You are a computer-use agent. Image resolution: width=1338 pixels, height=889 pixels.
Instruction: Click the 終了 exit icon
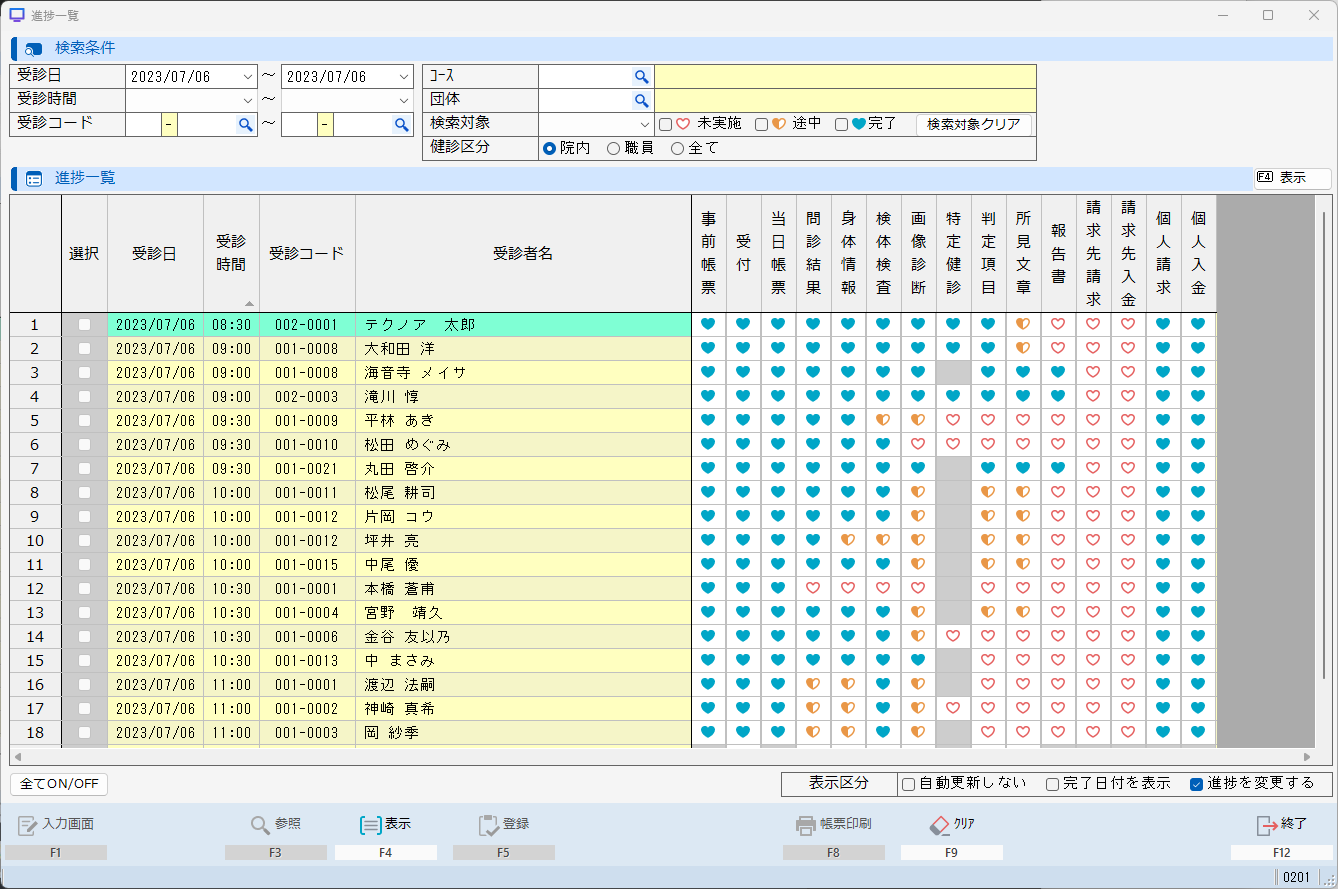pos(1267,825)
